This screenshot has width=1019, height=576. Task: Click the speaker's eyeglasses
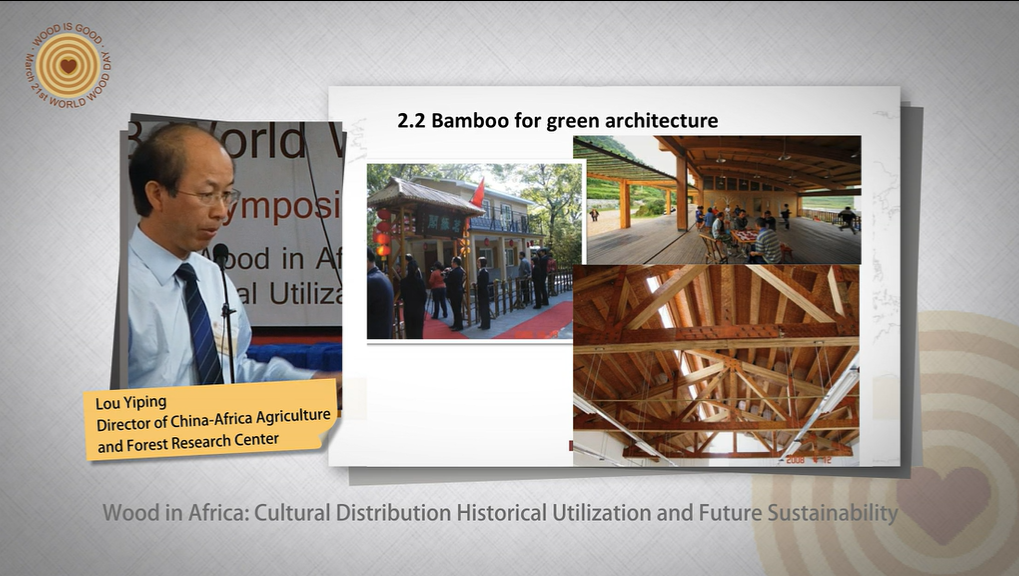coord(205,197)
